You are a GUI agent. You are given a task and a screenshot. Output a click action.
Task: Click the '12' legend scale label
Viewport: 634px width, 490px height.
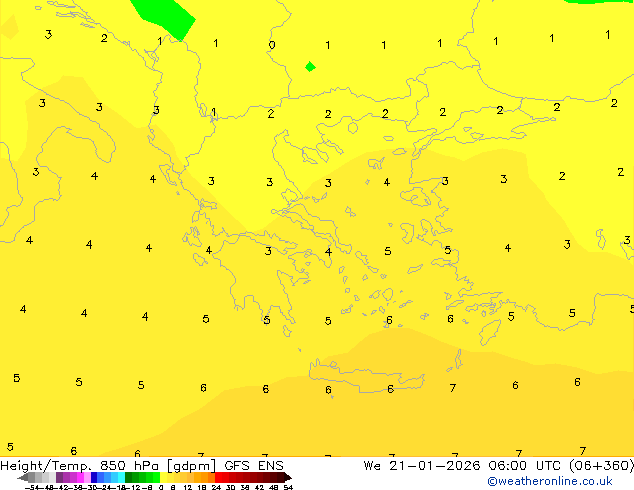pos(188,487)
